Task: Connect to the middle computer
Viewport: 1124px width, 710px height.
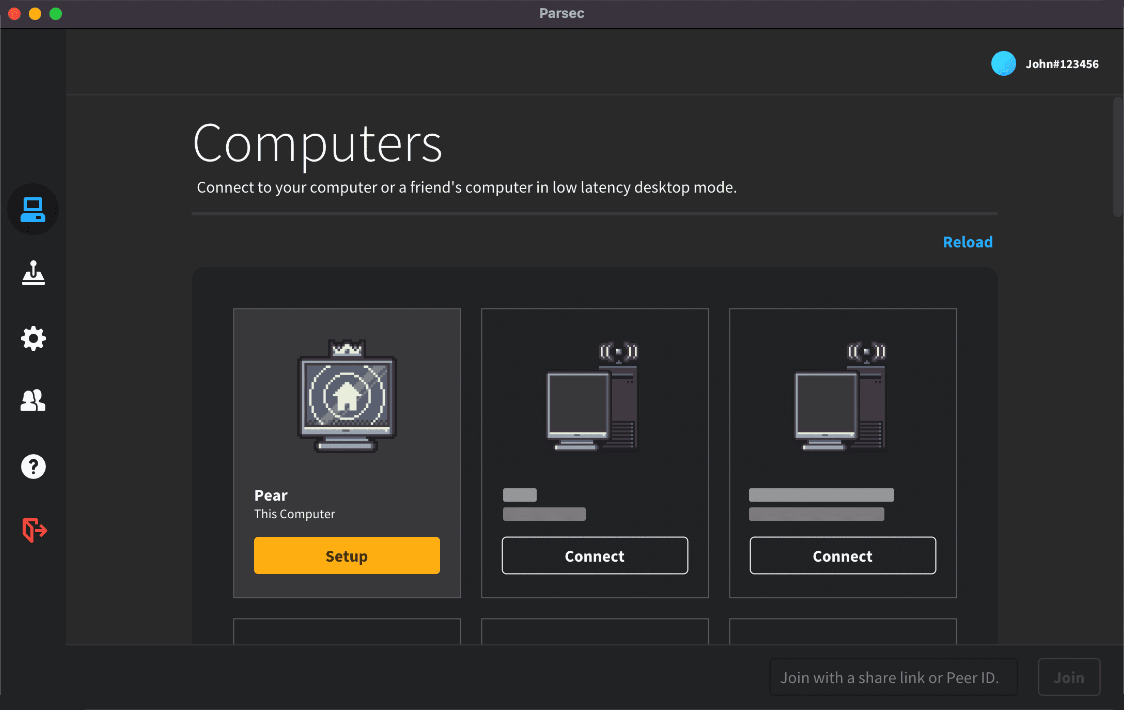Action: (594, 556)
